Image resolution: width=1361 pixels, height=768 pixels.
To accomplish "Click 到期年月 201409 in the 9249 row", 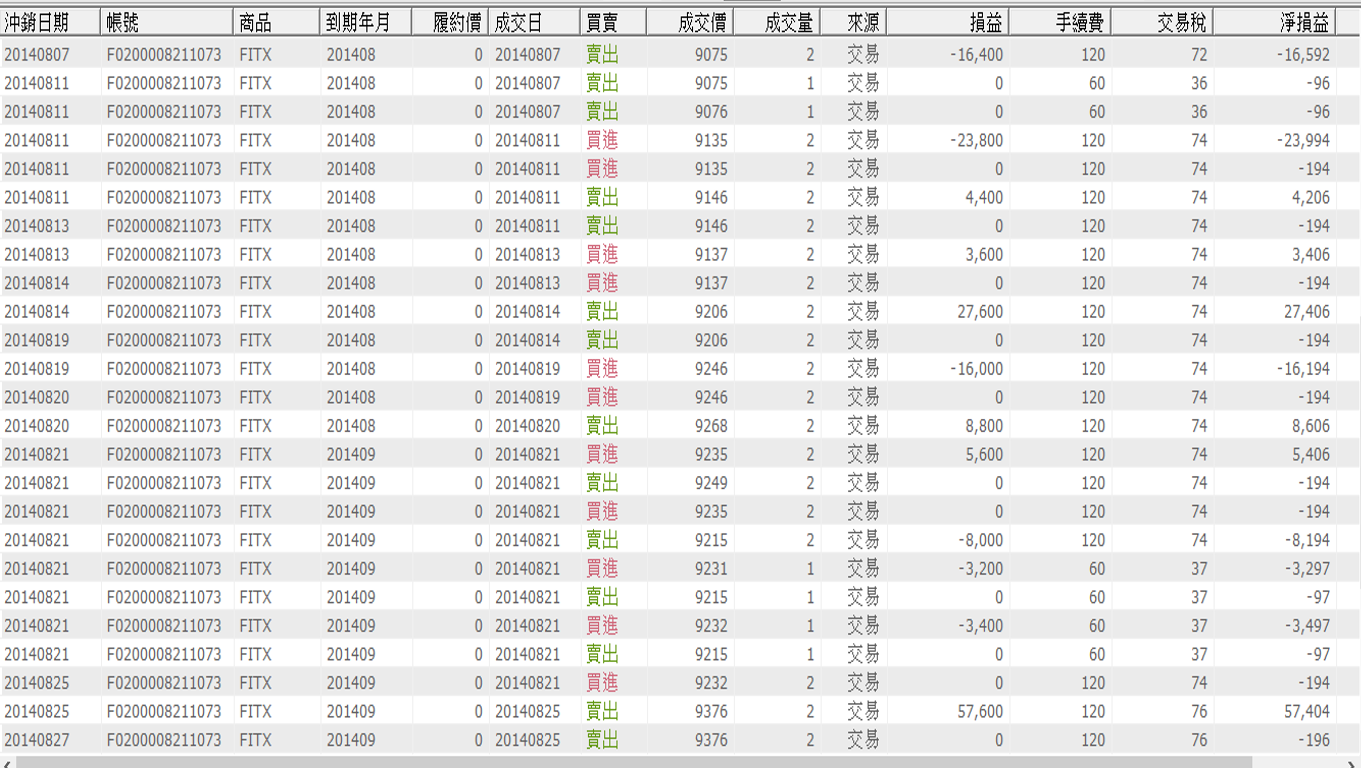I will (351, 483).
